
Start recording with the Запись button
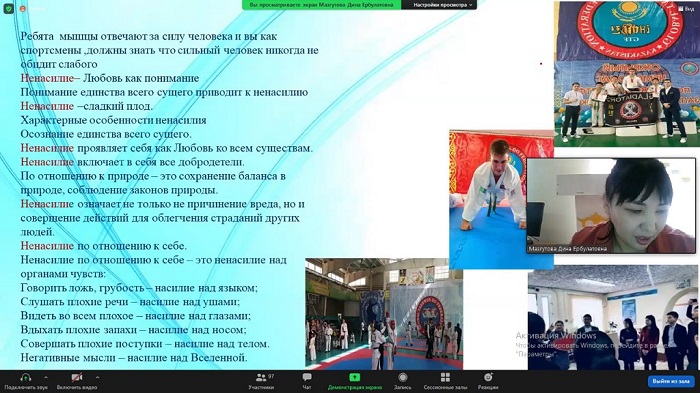click(403, 381)
